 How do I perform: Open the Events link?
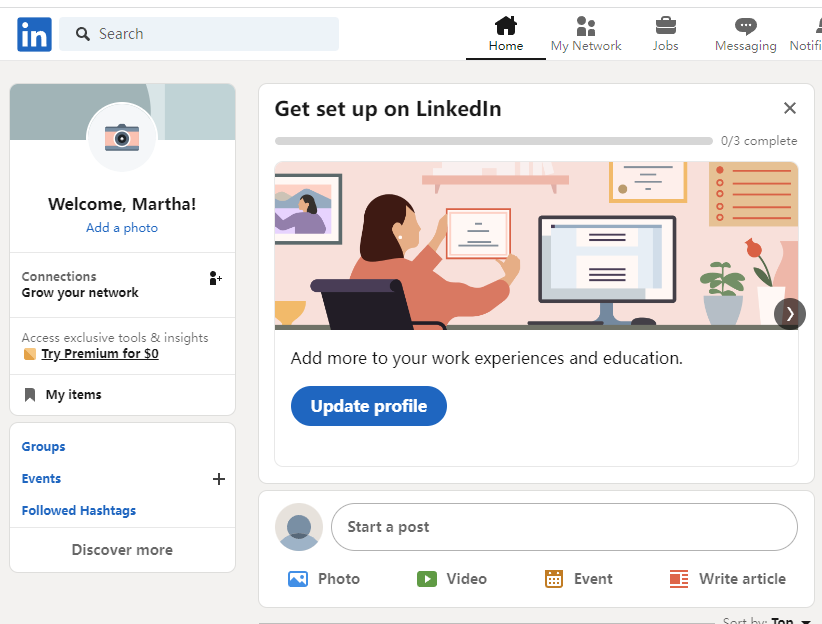click(41, 479)
